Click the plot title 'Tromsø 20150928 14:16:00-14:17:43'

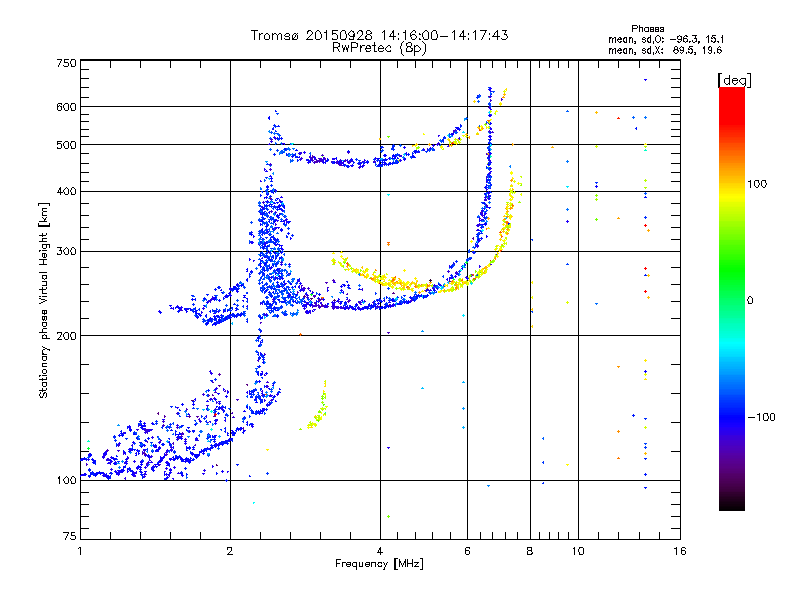[x=379, y=35]
